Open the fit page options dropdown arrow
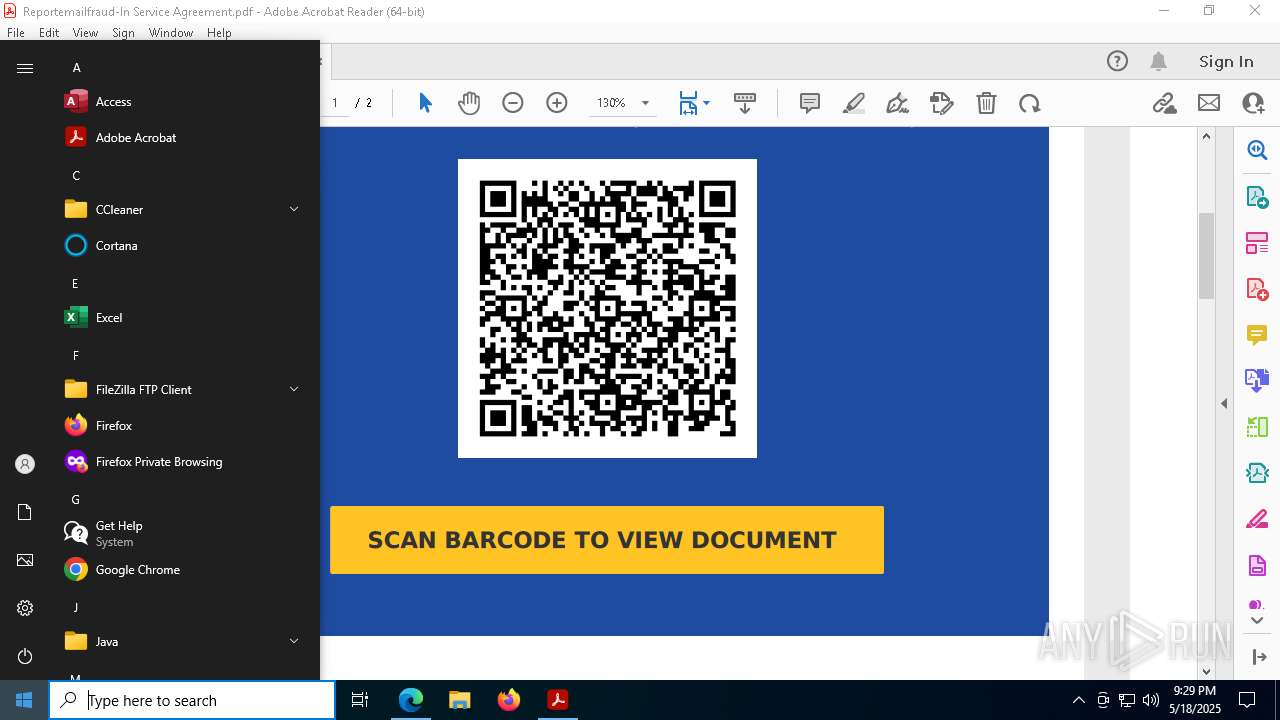 coord(706,103)
